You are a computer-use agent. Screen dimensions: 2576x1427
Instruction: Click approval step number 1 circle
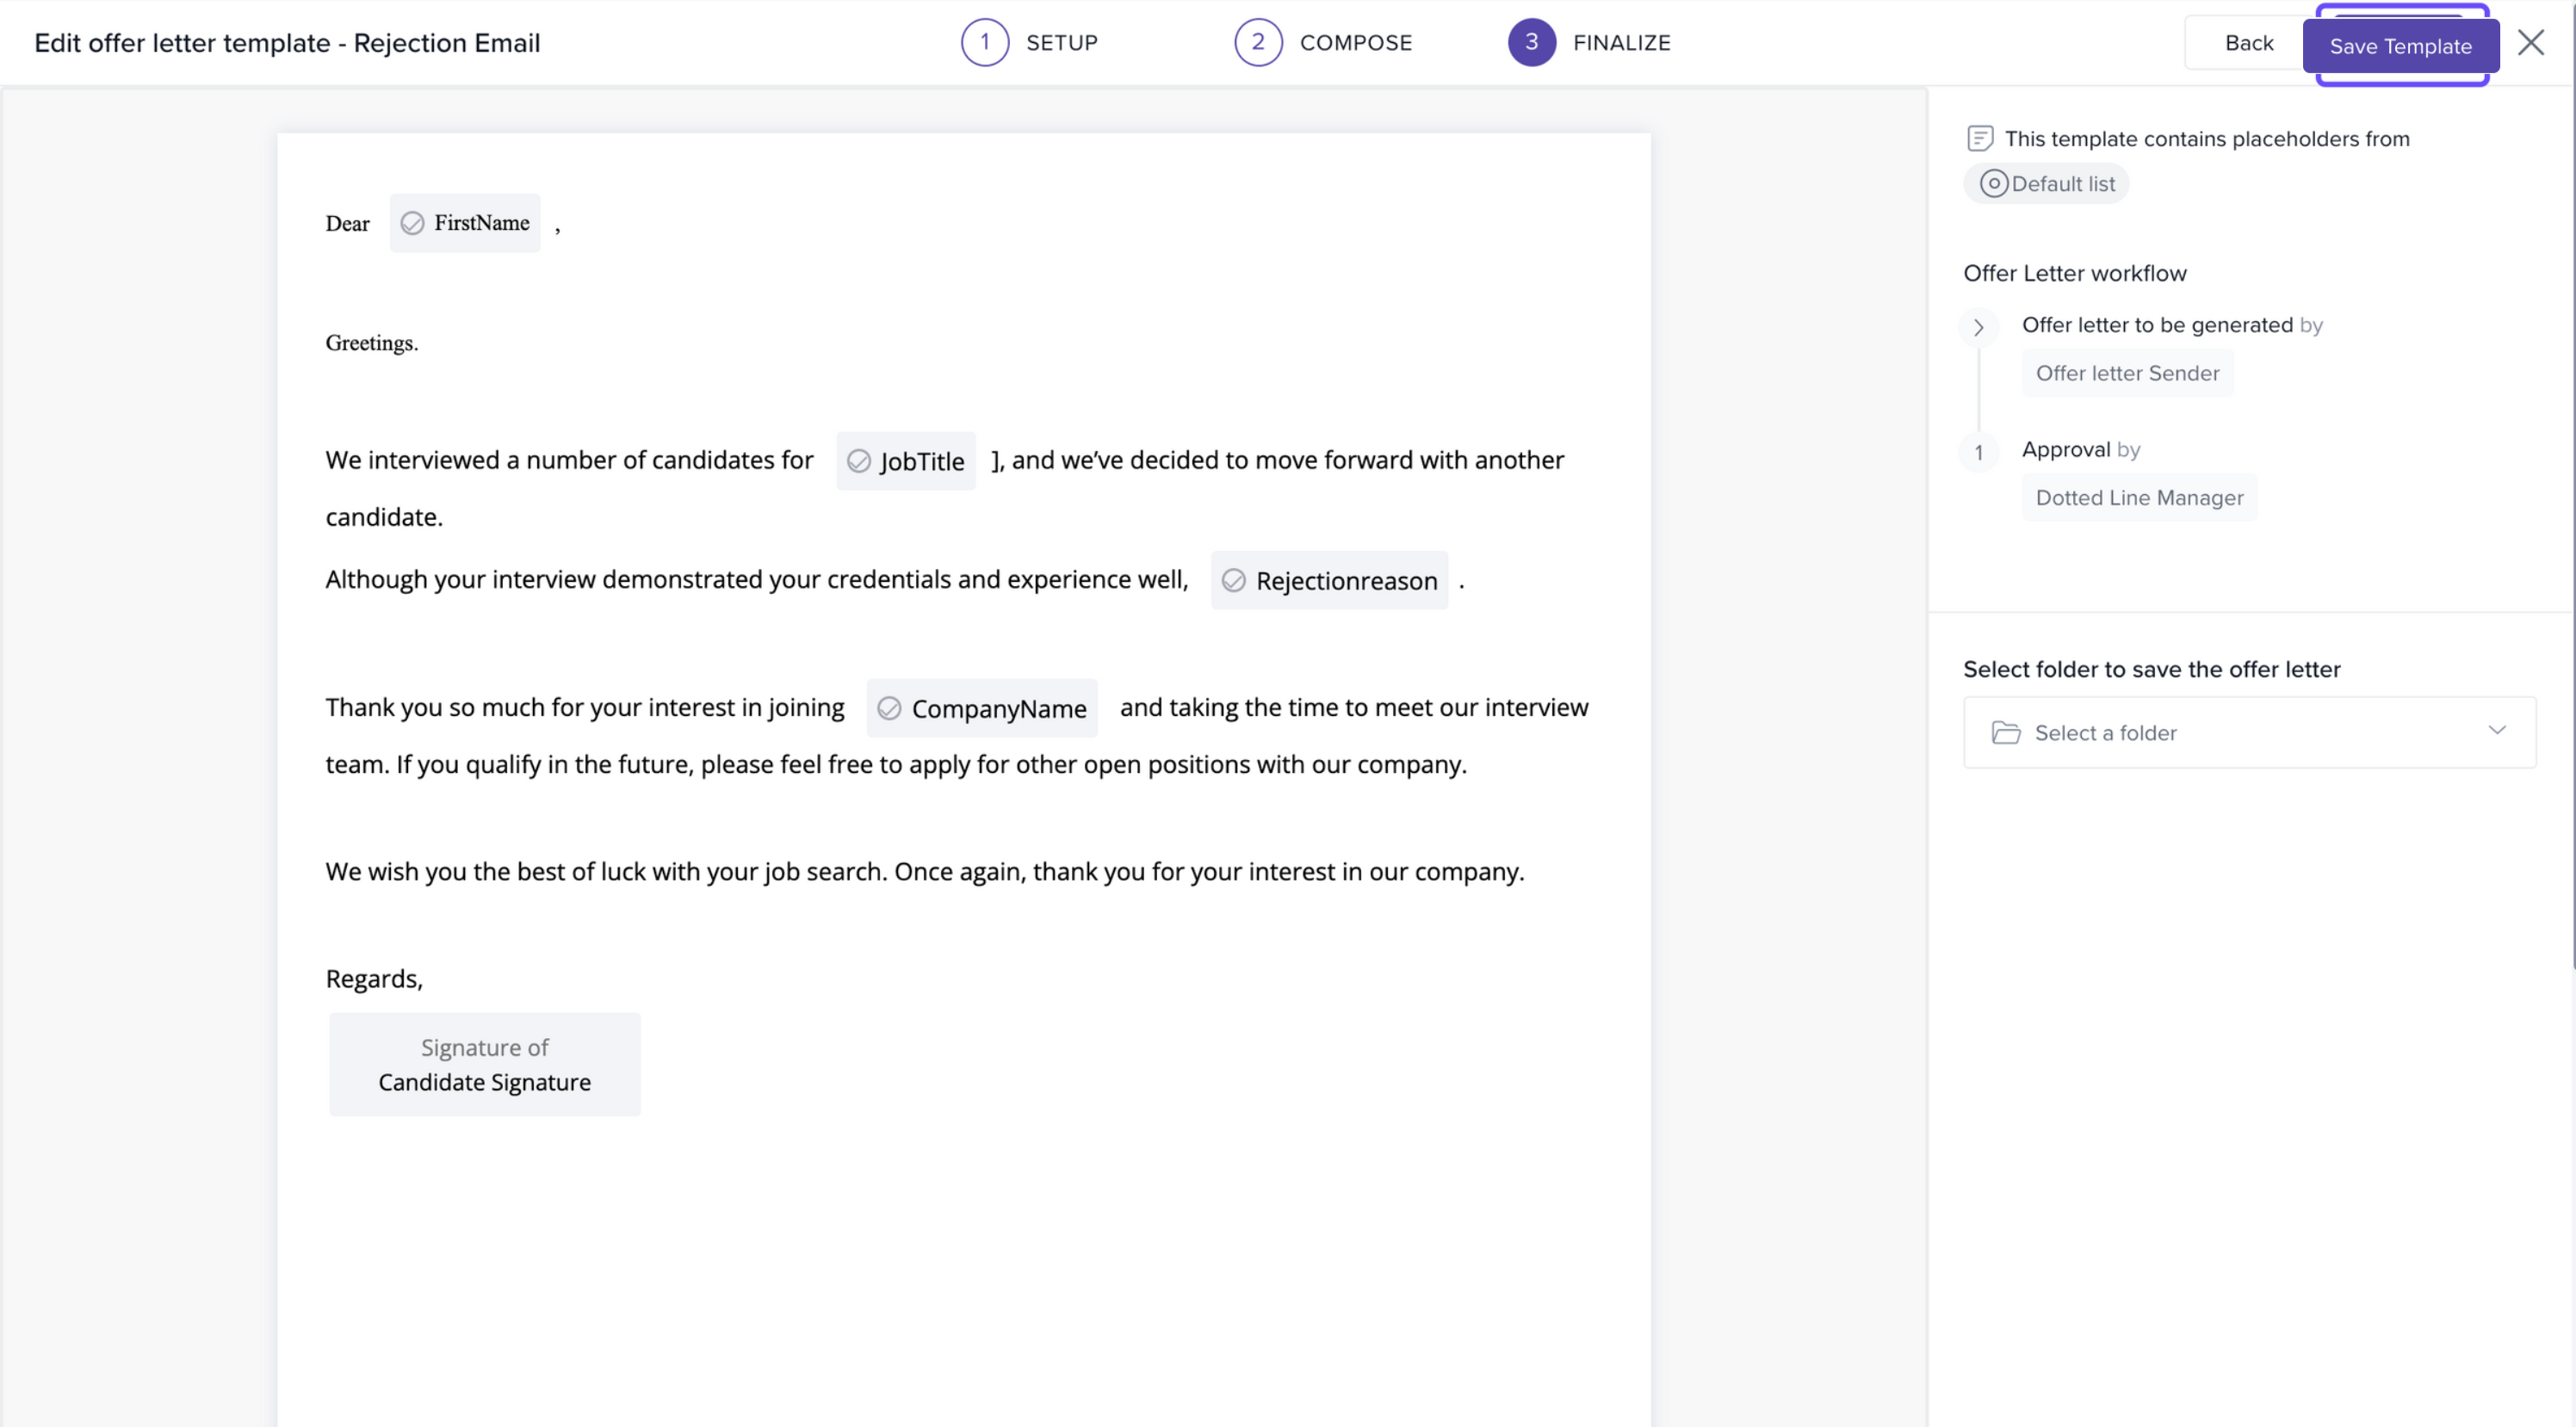[1978, 452]
